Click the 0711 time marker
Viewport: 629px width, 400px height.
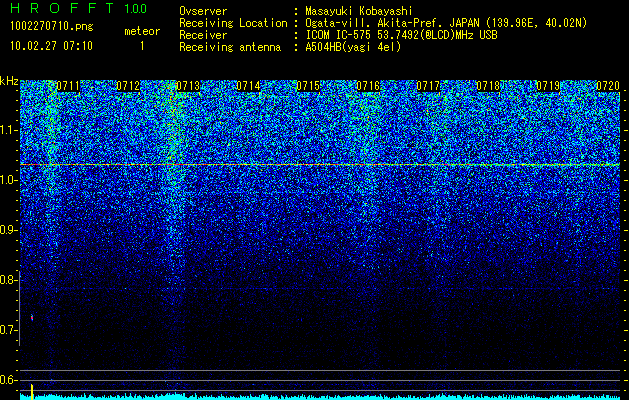click(x=68, y=86)
